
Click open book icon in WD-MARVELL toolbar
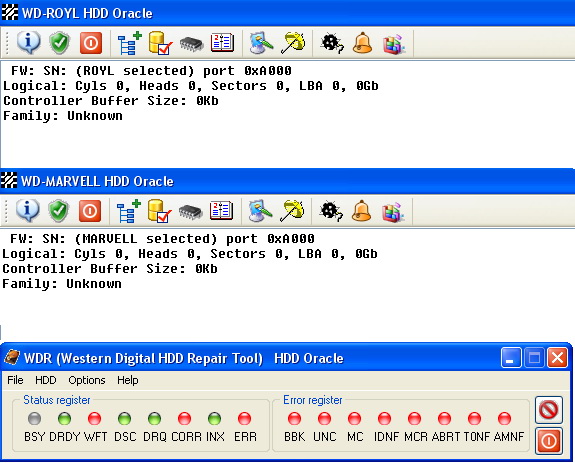click(221, 211)
